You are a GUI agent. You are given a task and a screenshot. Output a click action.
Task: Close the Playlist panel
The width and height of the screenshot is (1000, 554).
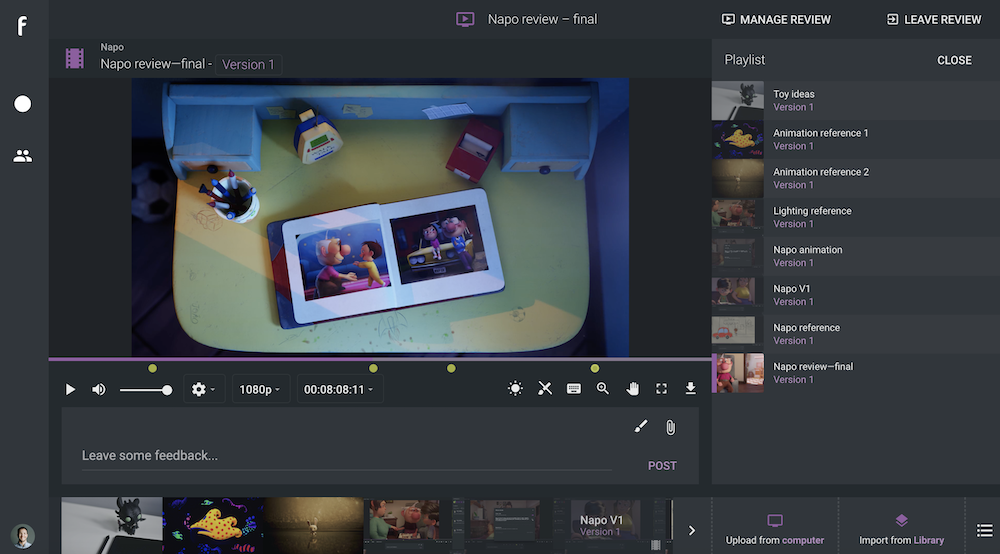954,60
